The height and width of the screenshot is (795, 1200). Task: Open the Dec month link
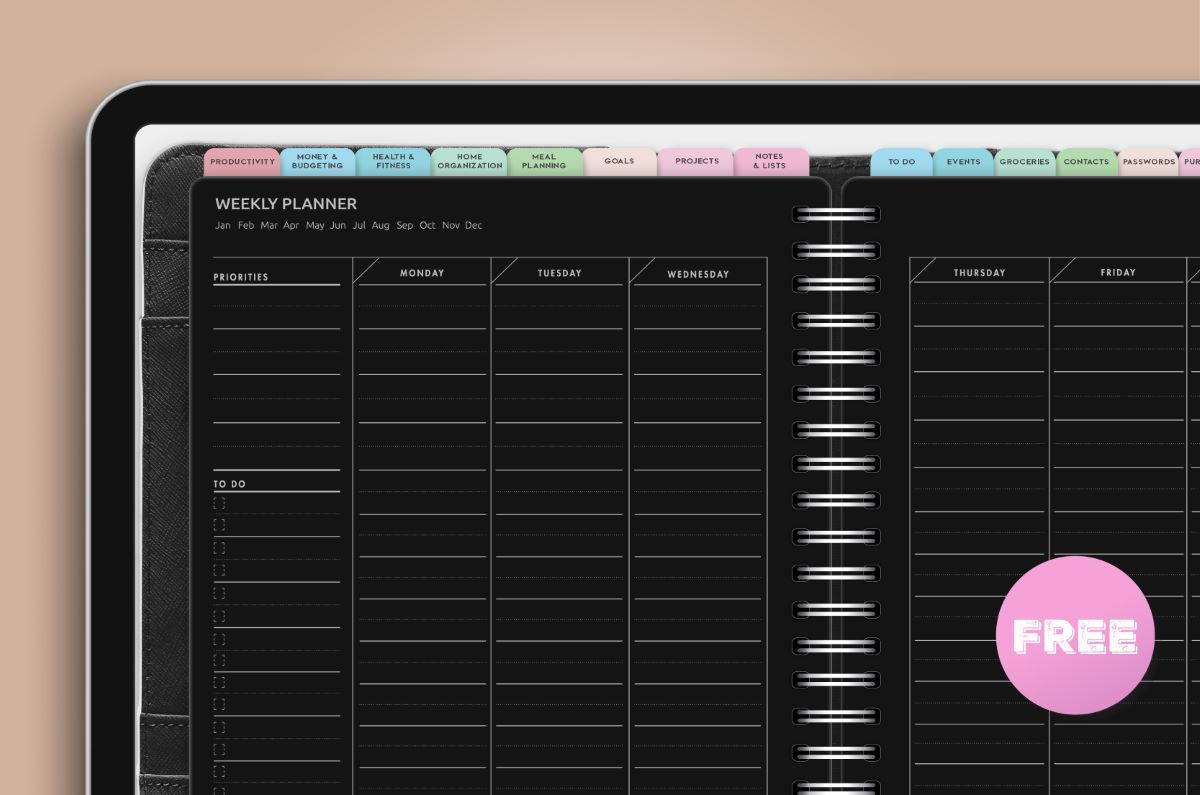coord(474,226)
